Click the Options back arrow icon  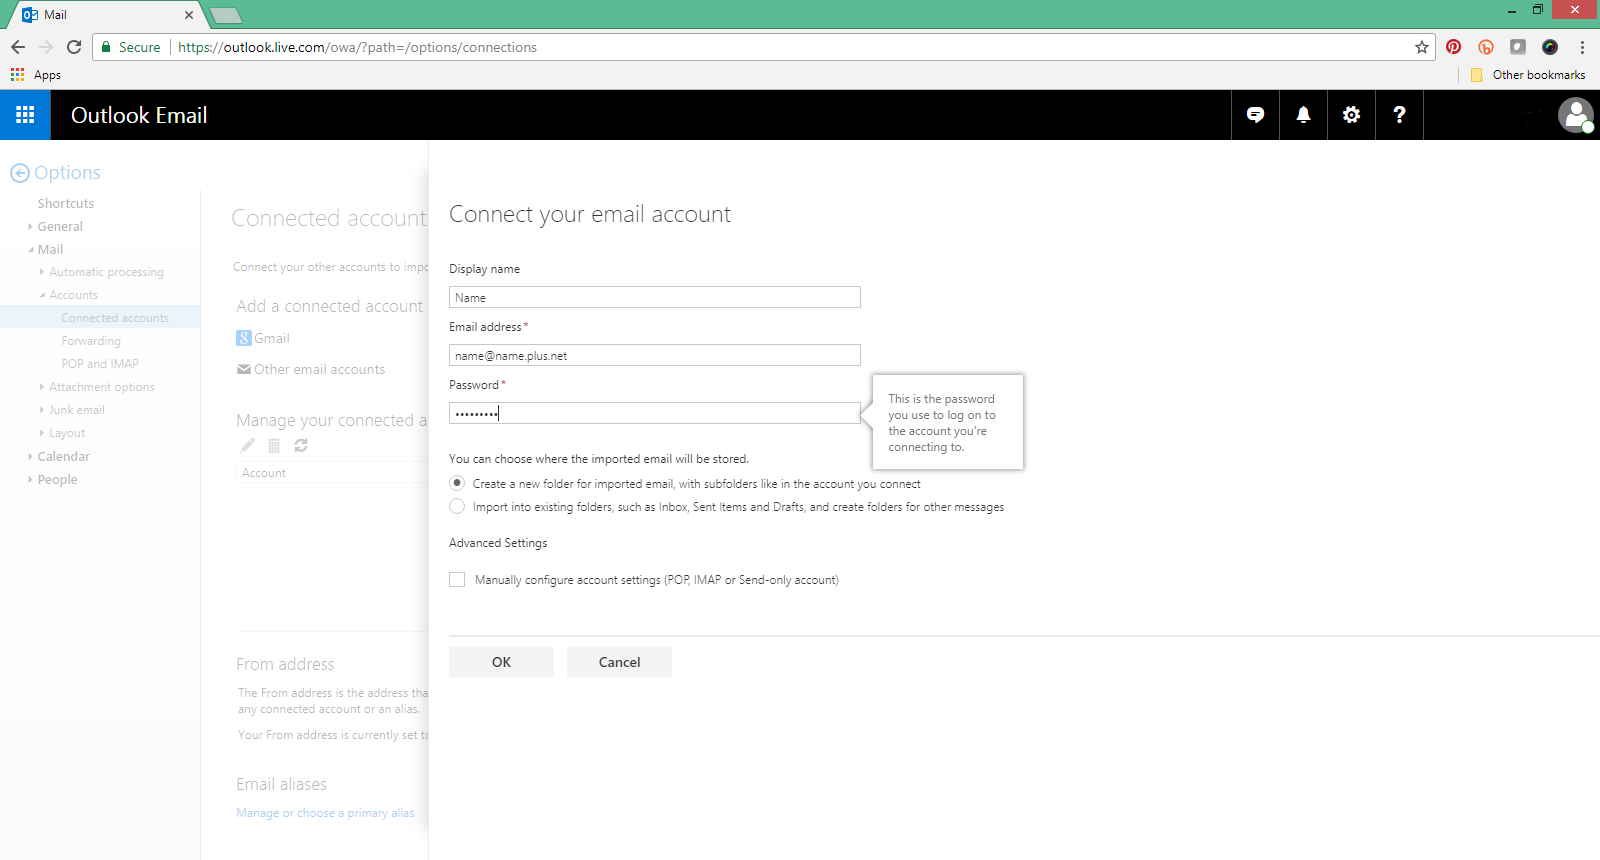click(20, 173)
